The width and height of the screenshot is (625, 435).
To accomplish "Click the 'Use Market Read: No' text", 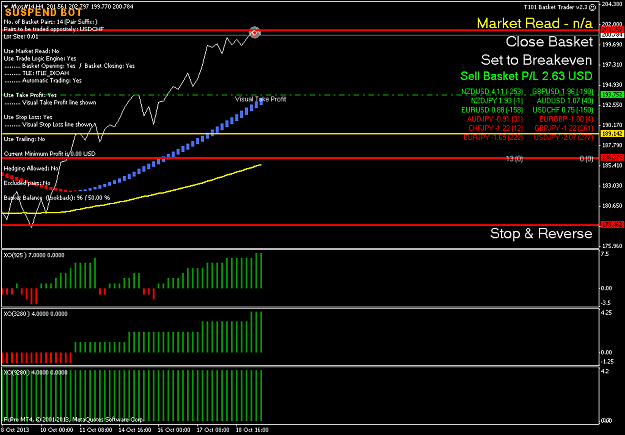I will tap(31, 51).
